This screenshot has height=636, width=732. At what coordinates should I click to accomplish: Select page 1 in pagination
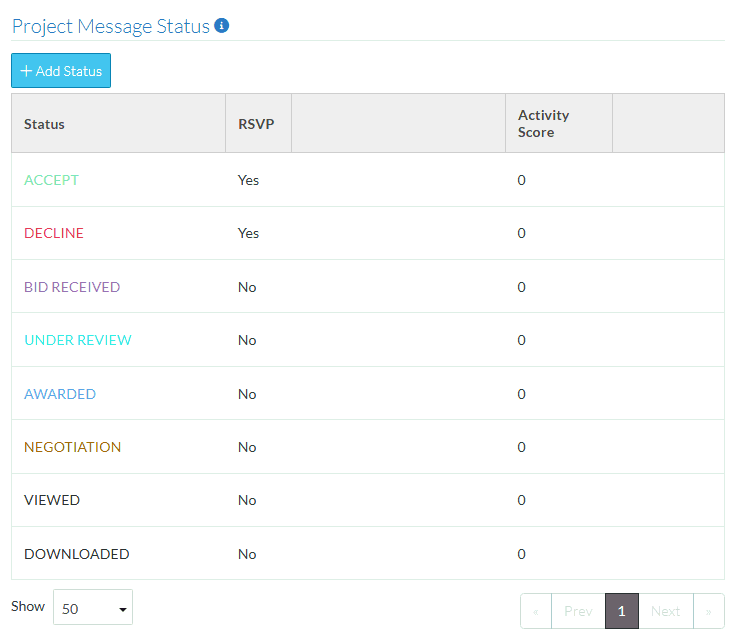621,611
